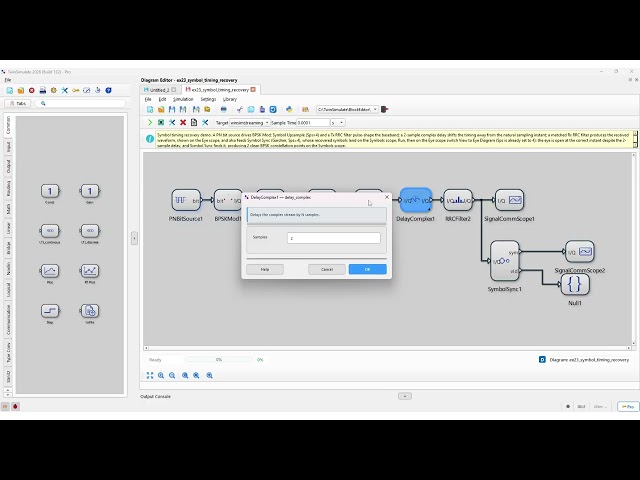This screenshot has width=640, height=480.
Task: Click the blue shield icon in the main toolbar
Action: [108, 90]
